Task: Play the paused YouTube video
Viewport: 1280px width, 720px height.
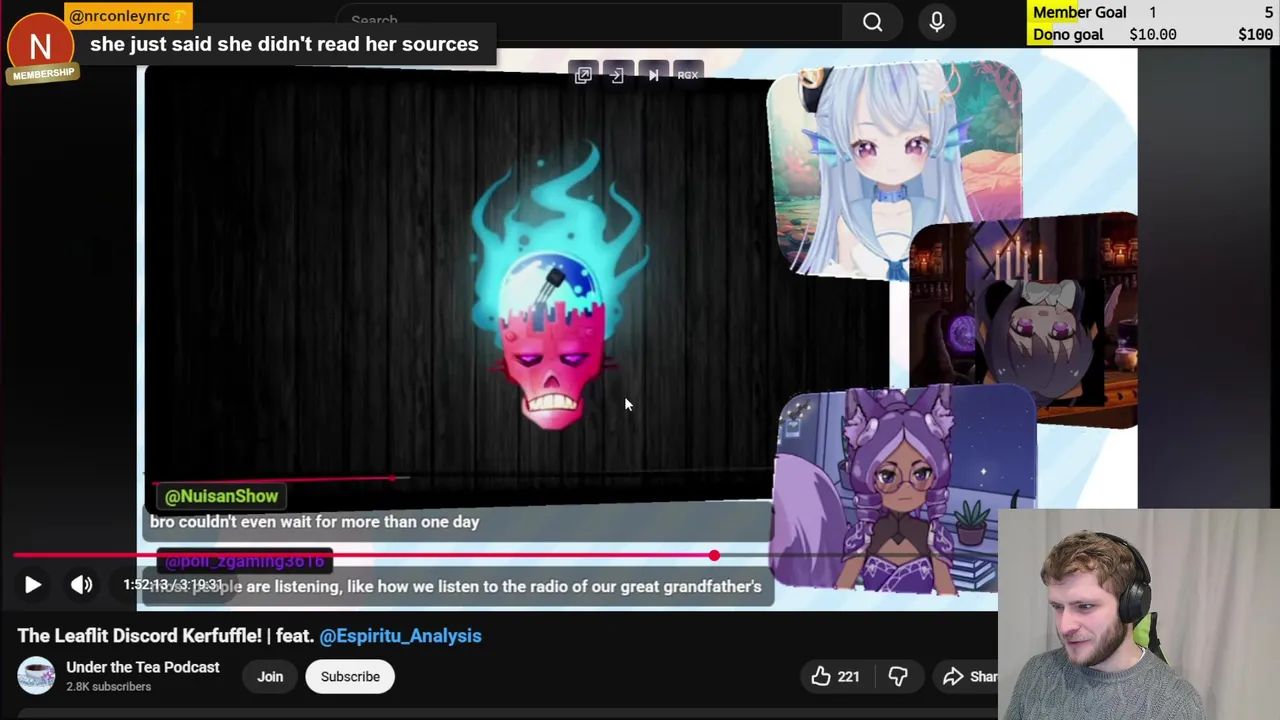Action: (x=32, y=585)
